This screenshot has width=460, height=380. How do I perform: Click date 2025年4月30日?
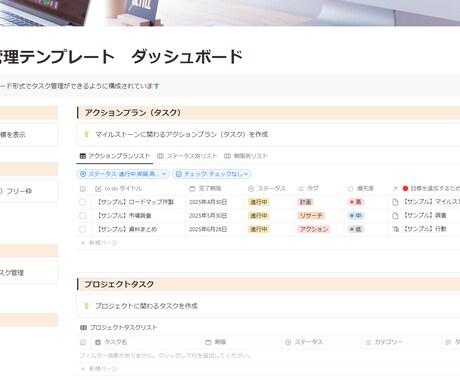click(x=208, y=202)
